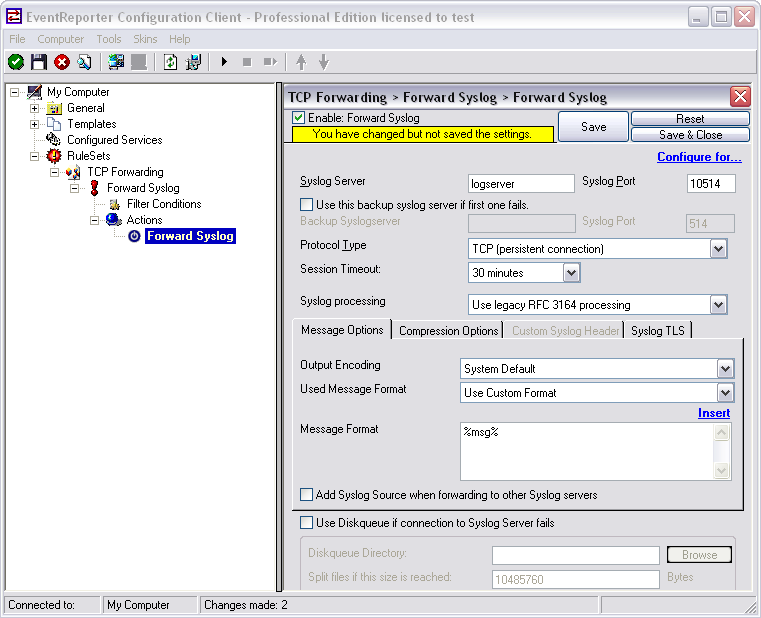Click the magnifier search toolbar icon

[x=84, y=62]
